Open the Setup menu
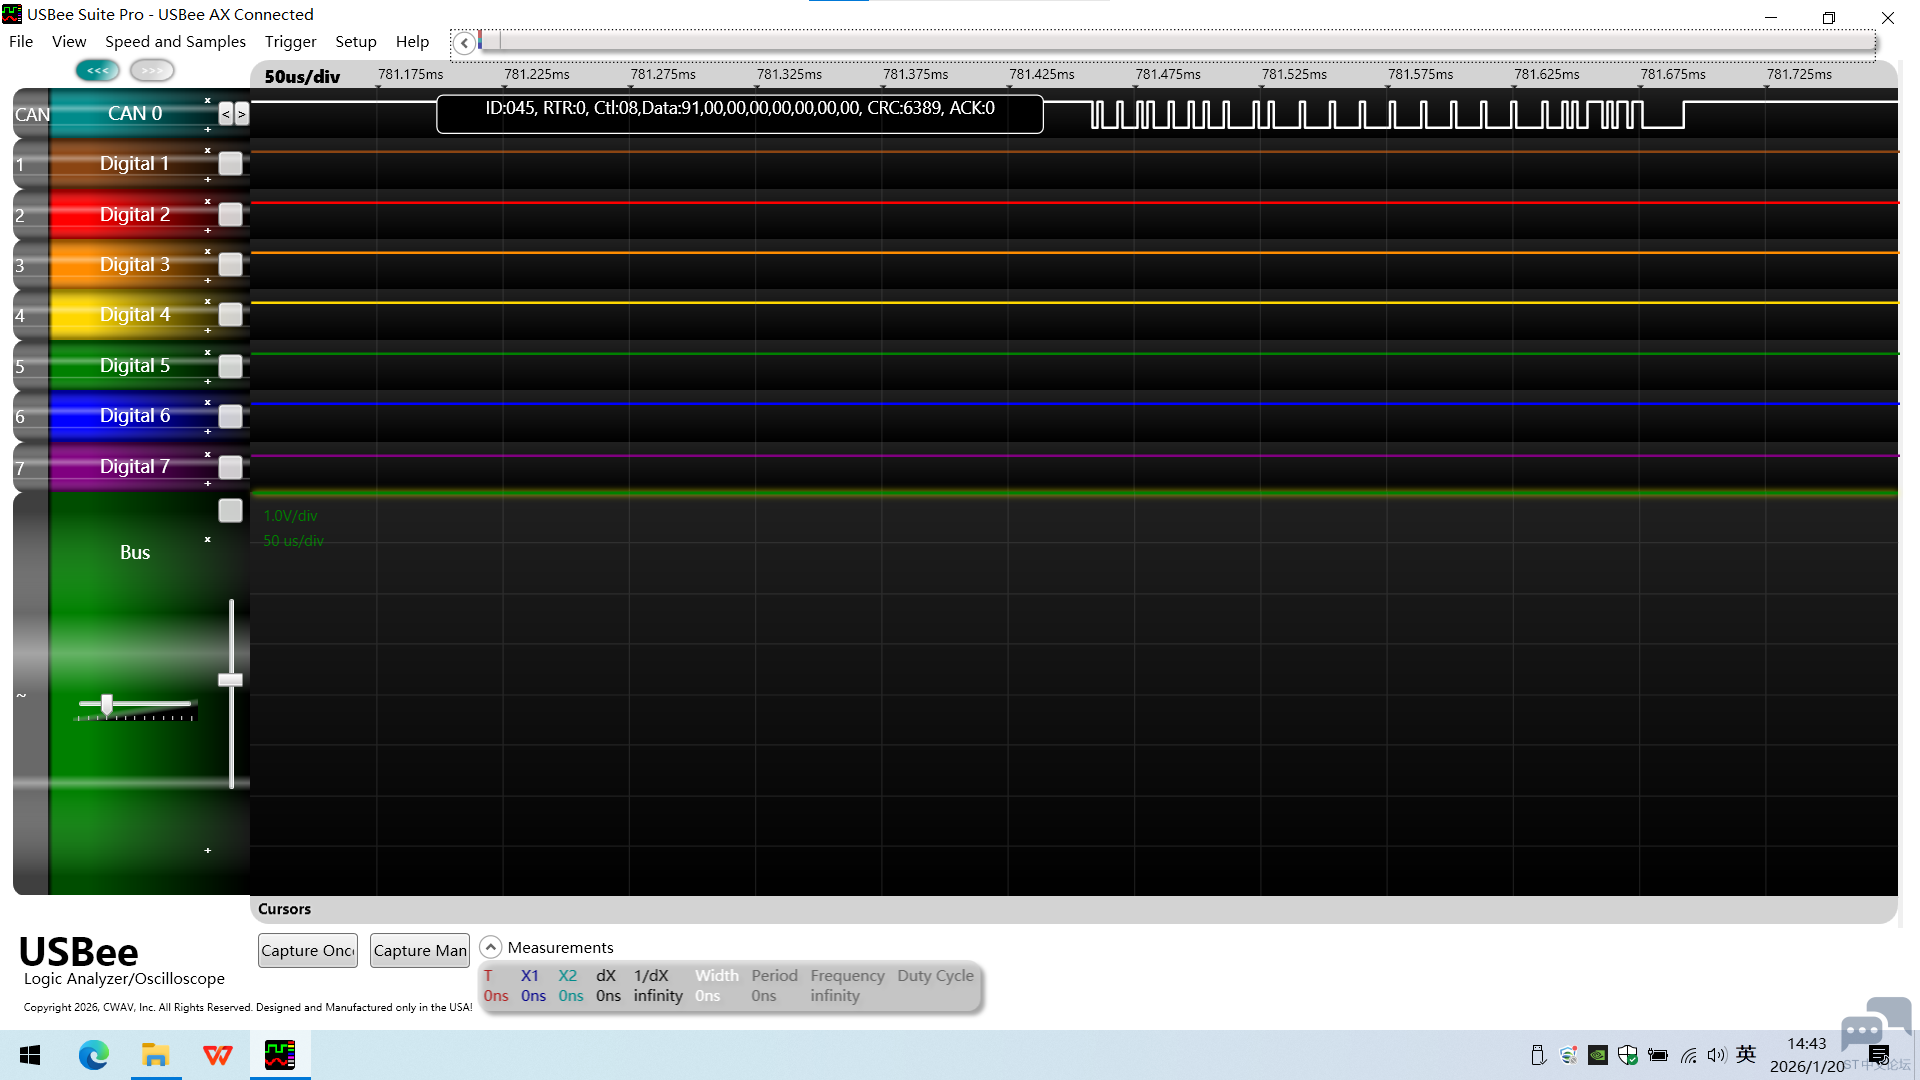Image resolution: width=1920 pixels, height=1080 pixels. point(355,41)
